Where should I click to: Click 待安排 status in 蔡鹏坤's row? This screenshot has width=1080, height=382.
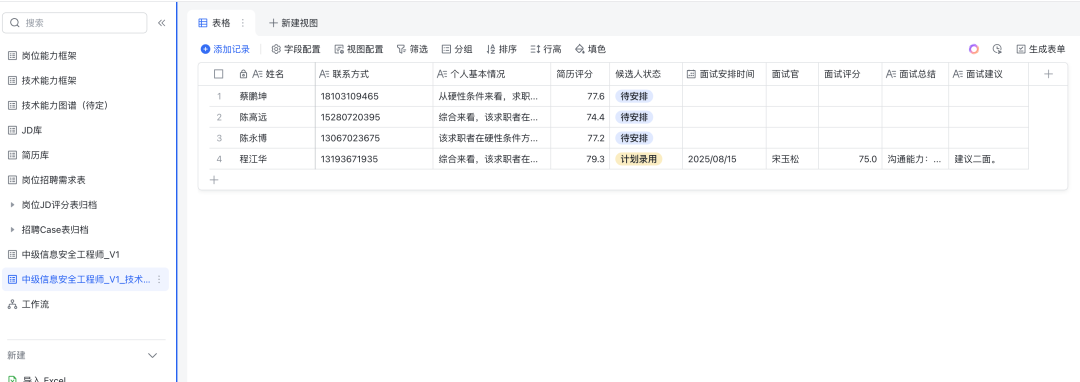(x=634, y=96)
